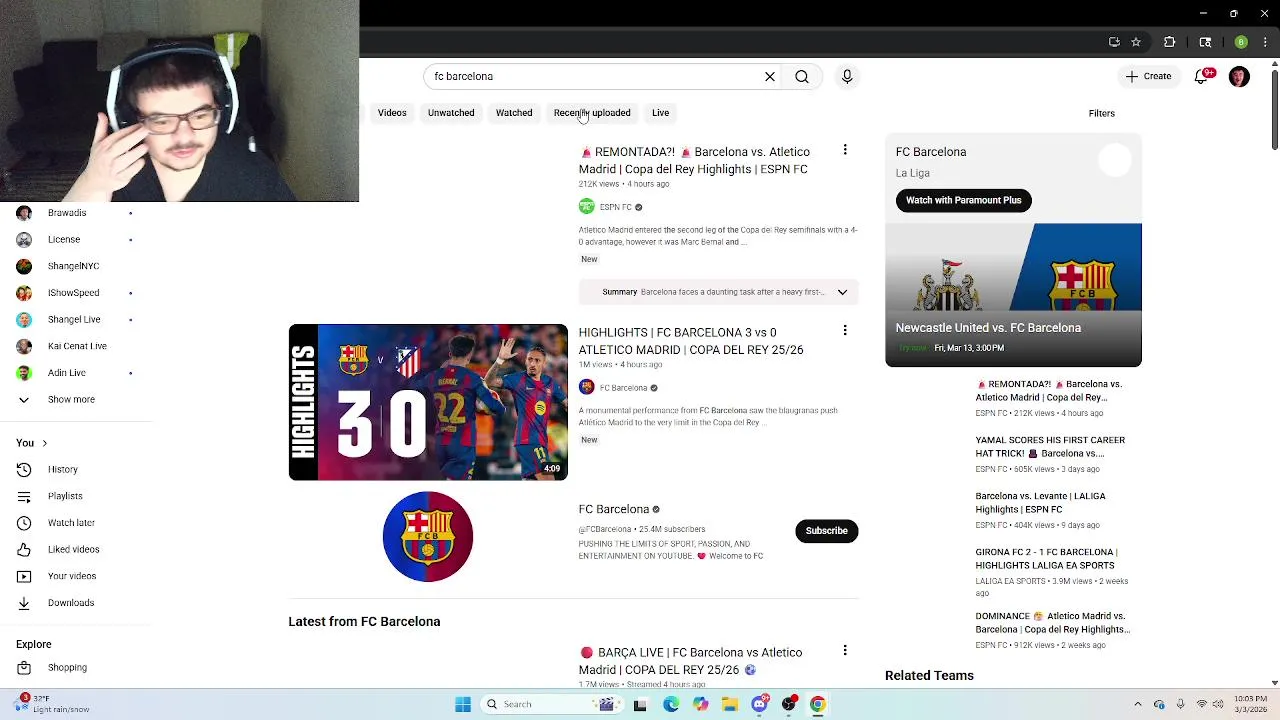Screen dimensions: 1280x720
Task: Select the Recently uploaded filter chip
Action: tap(592, 113)
